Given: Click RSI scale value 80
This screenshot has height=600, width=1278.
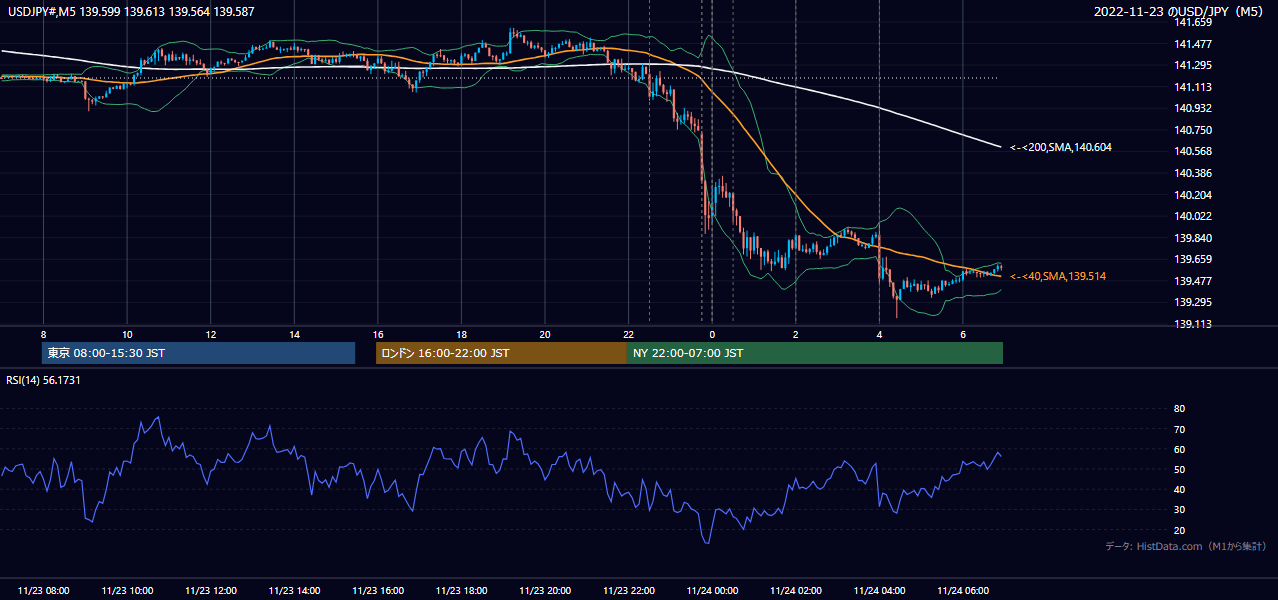Looking at the screenshot, I should click(x=1179, y=409).
